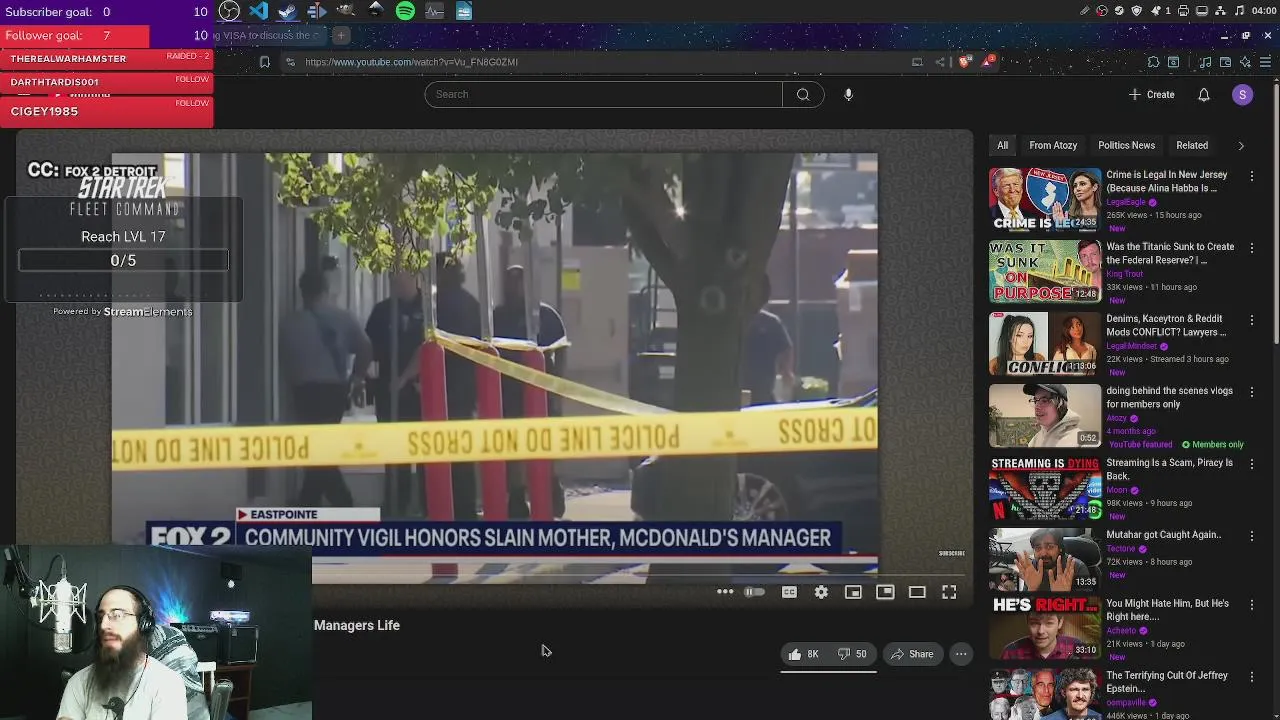Click the Brave Shields icon

[x=964, y=62]
